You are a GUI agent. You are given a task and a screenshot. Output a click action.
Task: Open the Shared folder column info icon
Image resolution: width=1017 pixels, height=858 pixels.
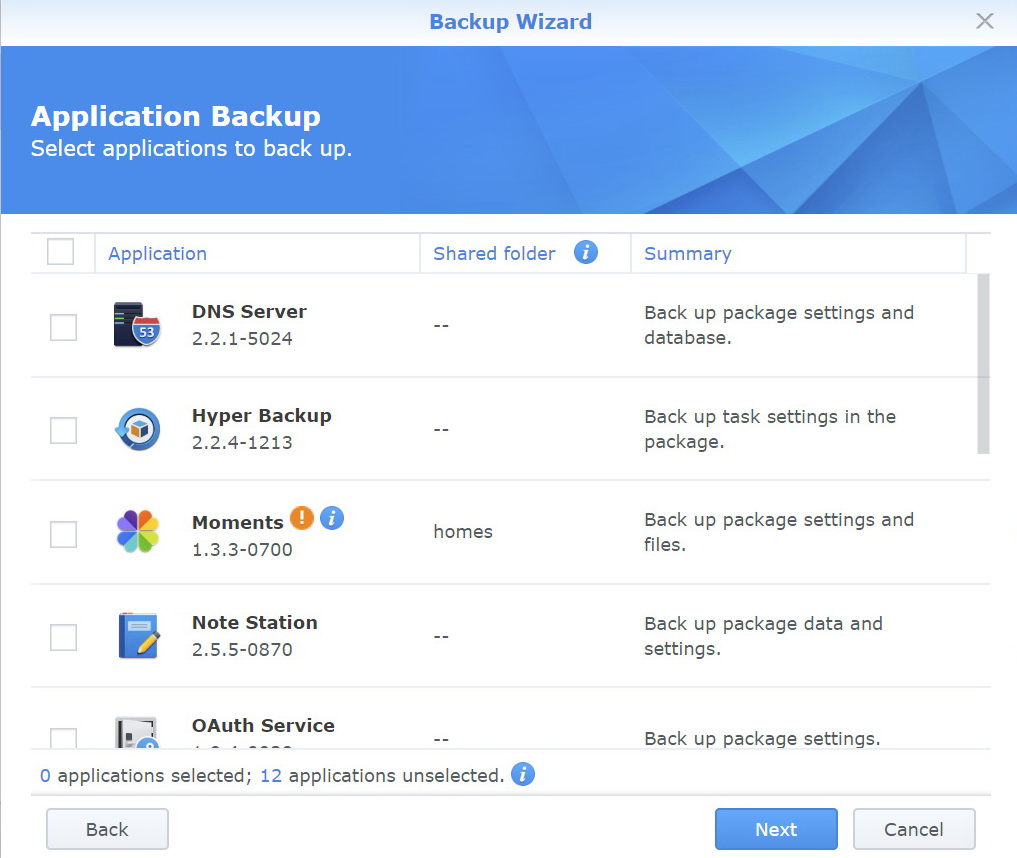[586, 252]
